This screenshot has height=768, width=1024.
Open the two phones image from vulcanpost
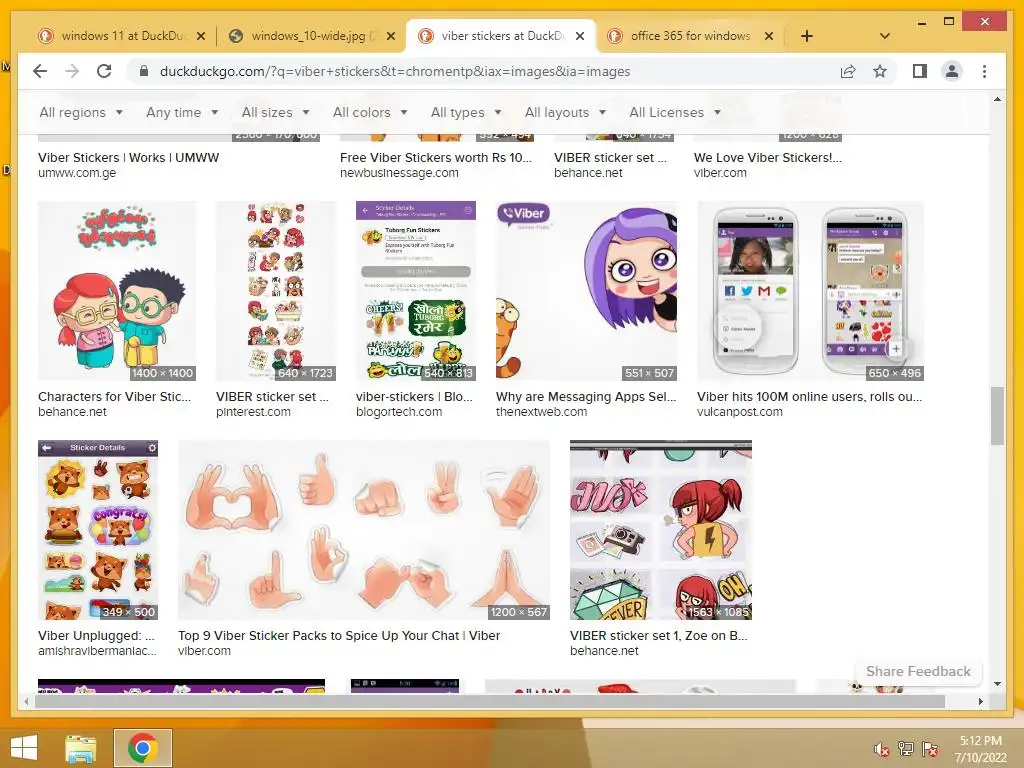pos(810,291)
